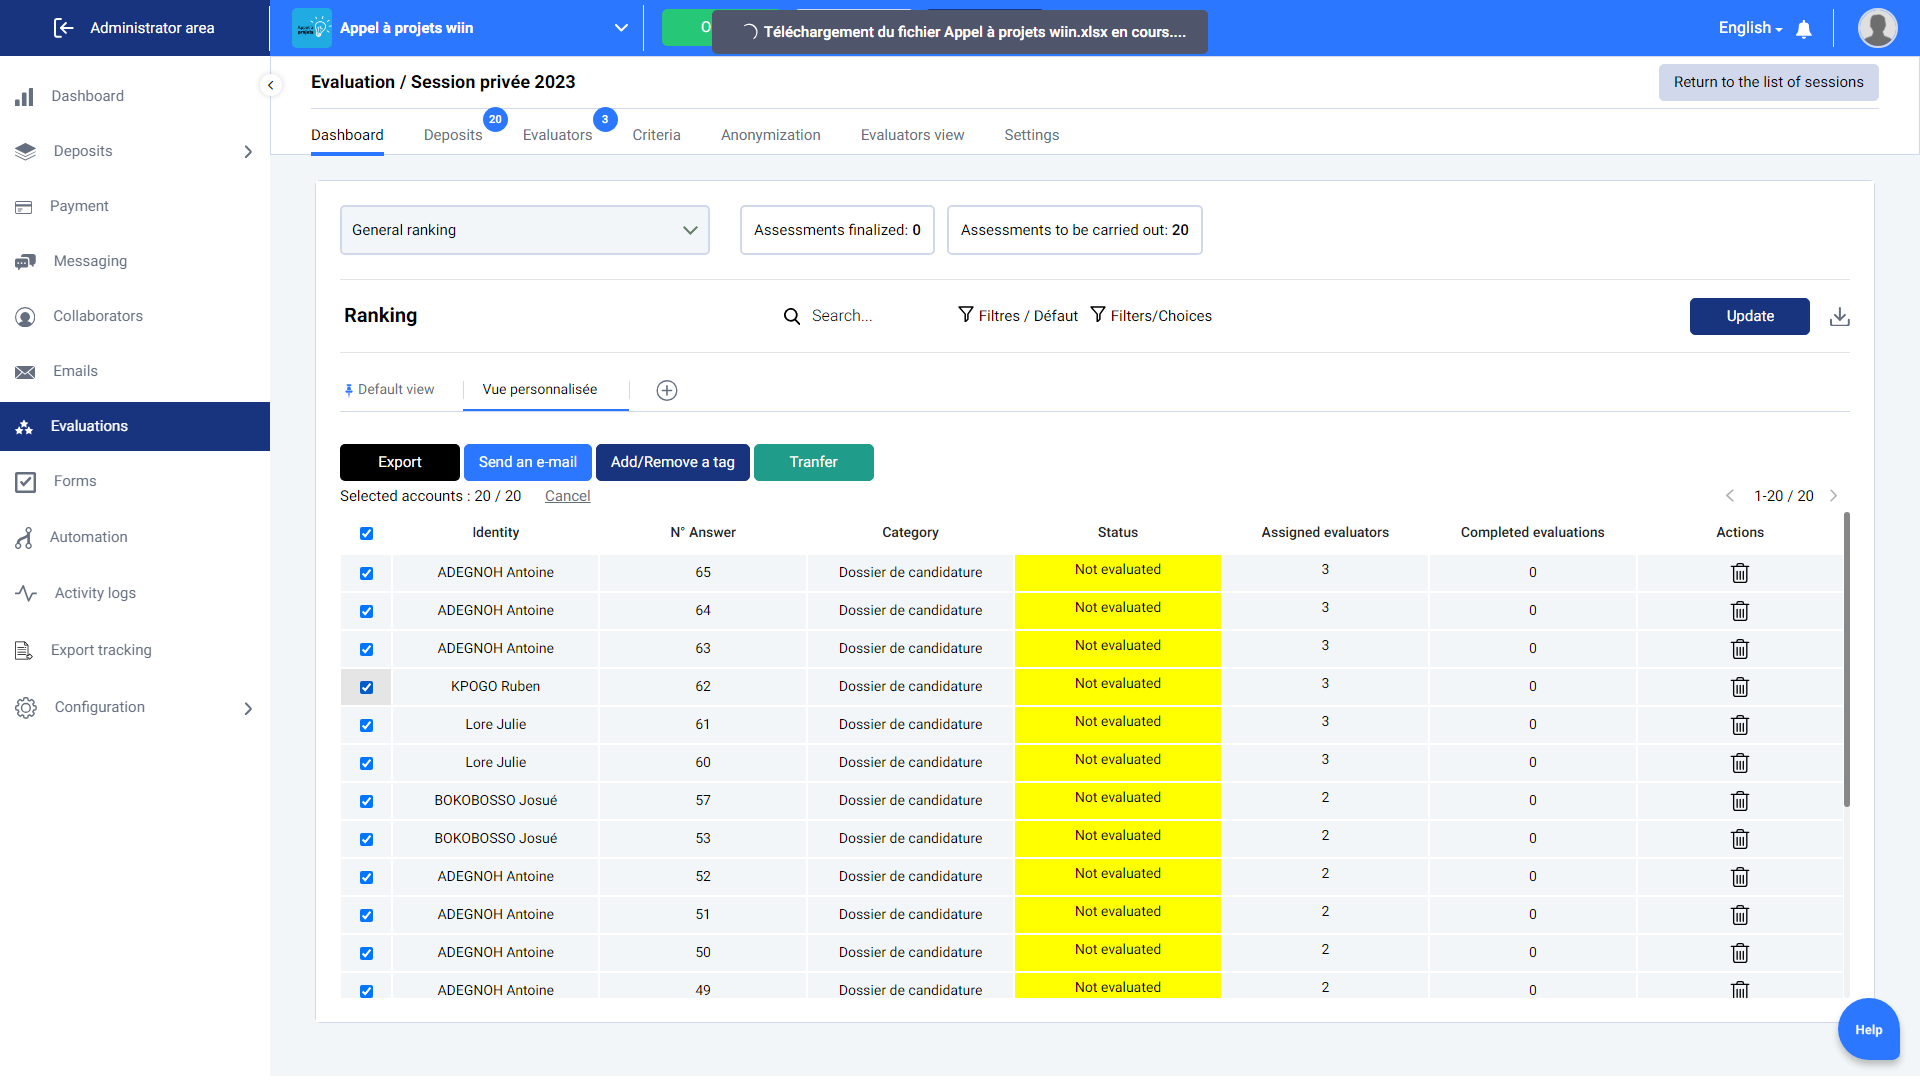Delete the answer 65 row with trash icon

tap(1740, 573)
